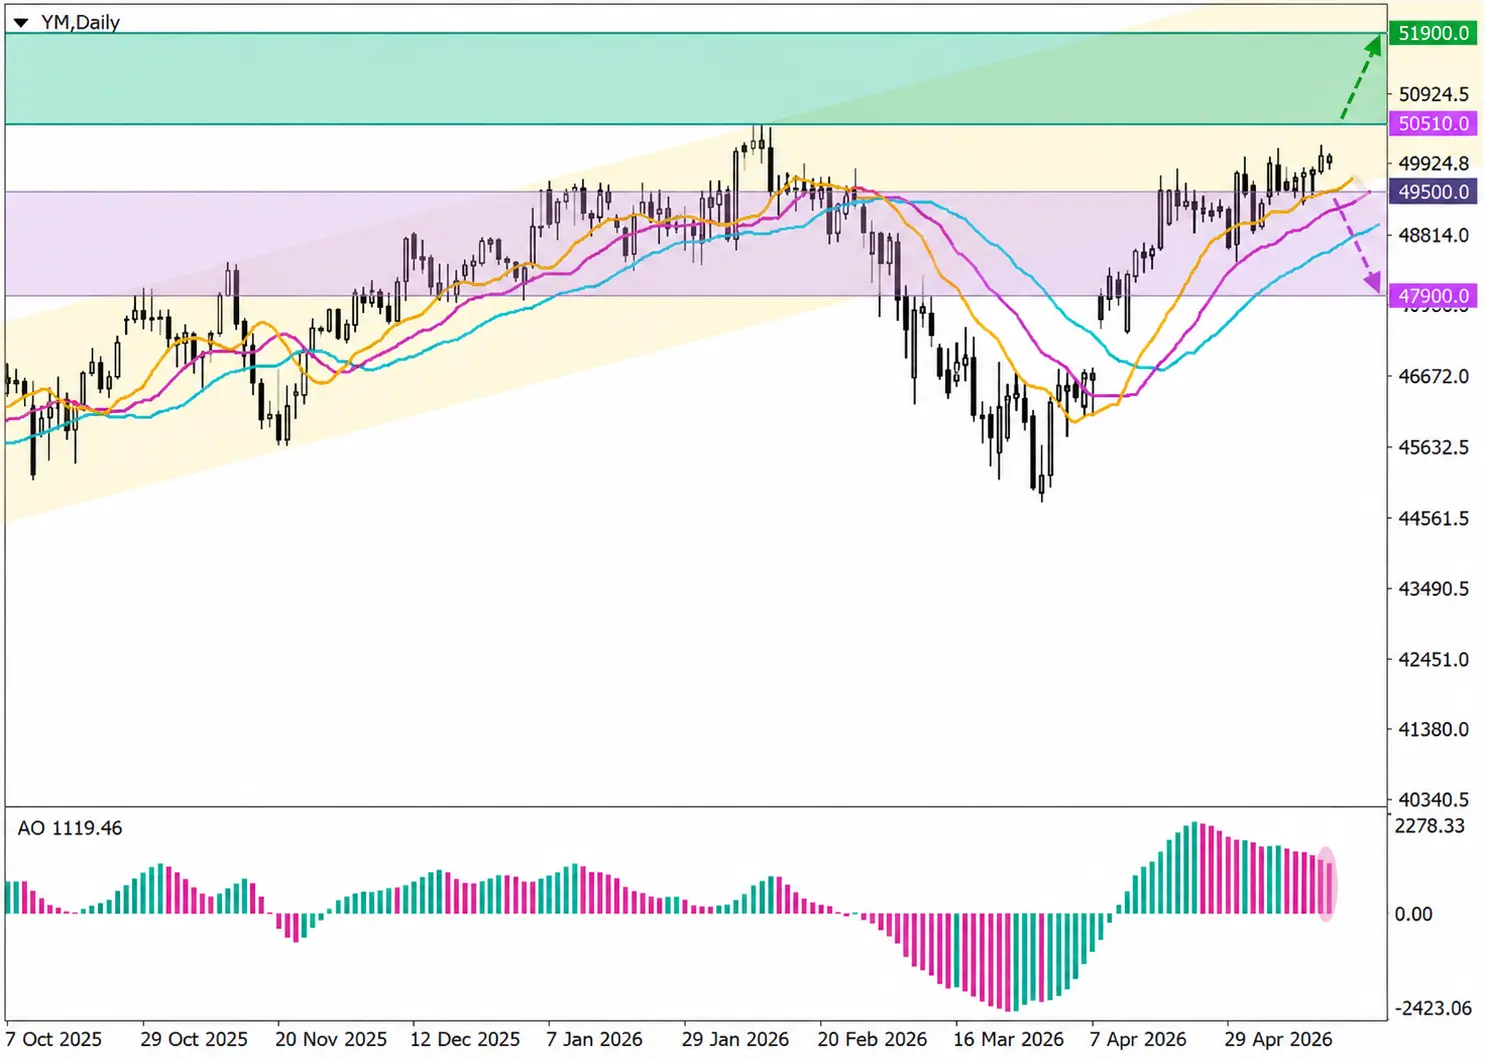Select the 7 Jan 2026 date label
This screenshot has width=1485, height=1059.
coord(594,1039)
